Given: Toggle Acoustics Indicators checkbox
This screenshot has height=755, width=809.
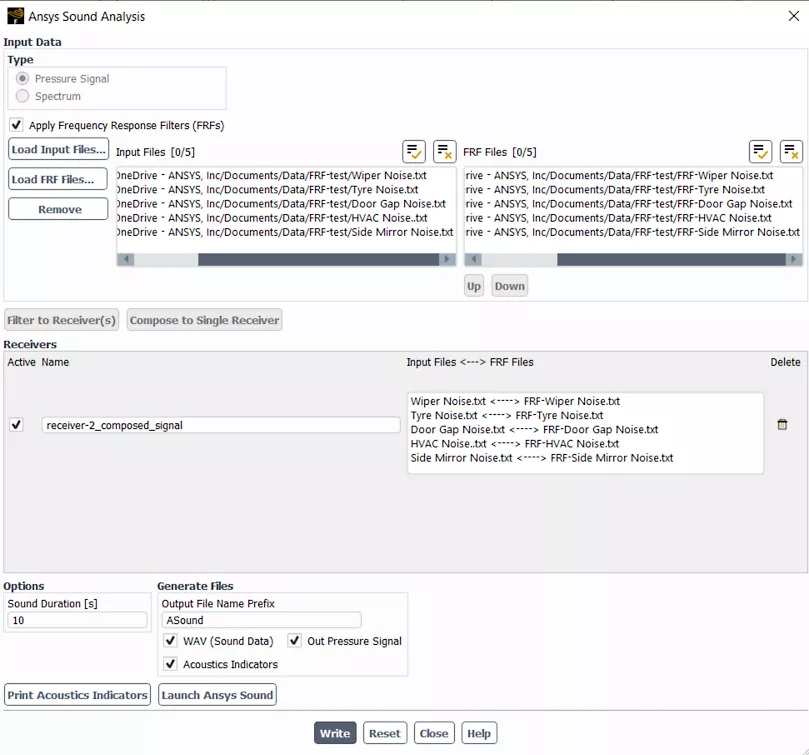Looking at the screenshot, I should point(170,664).
